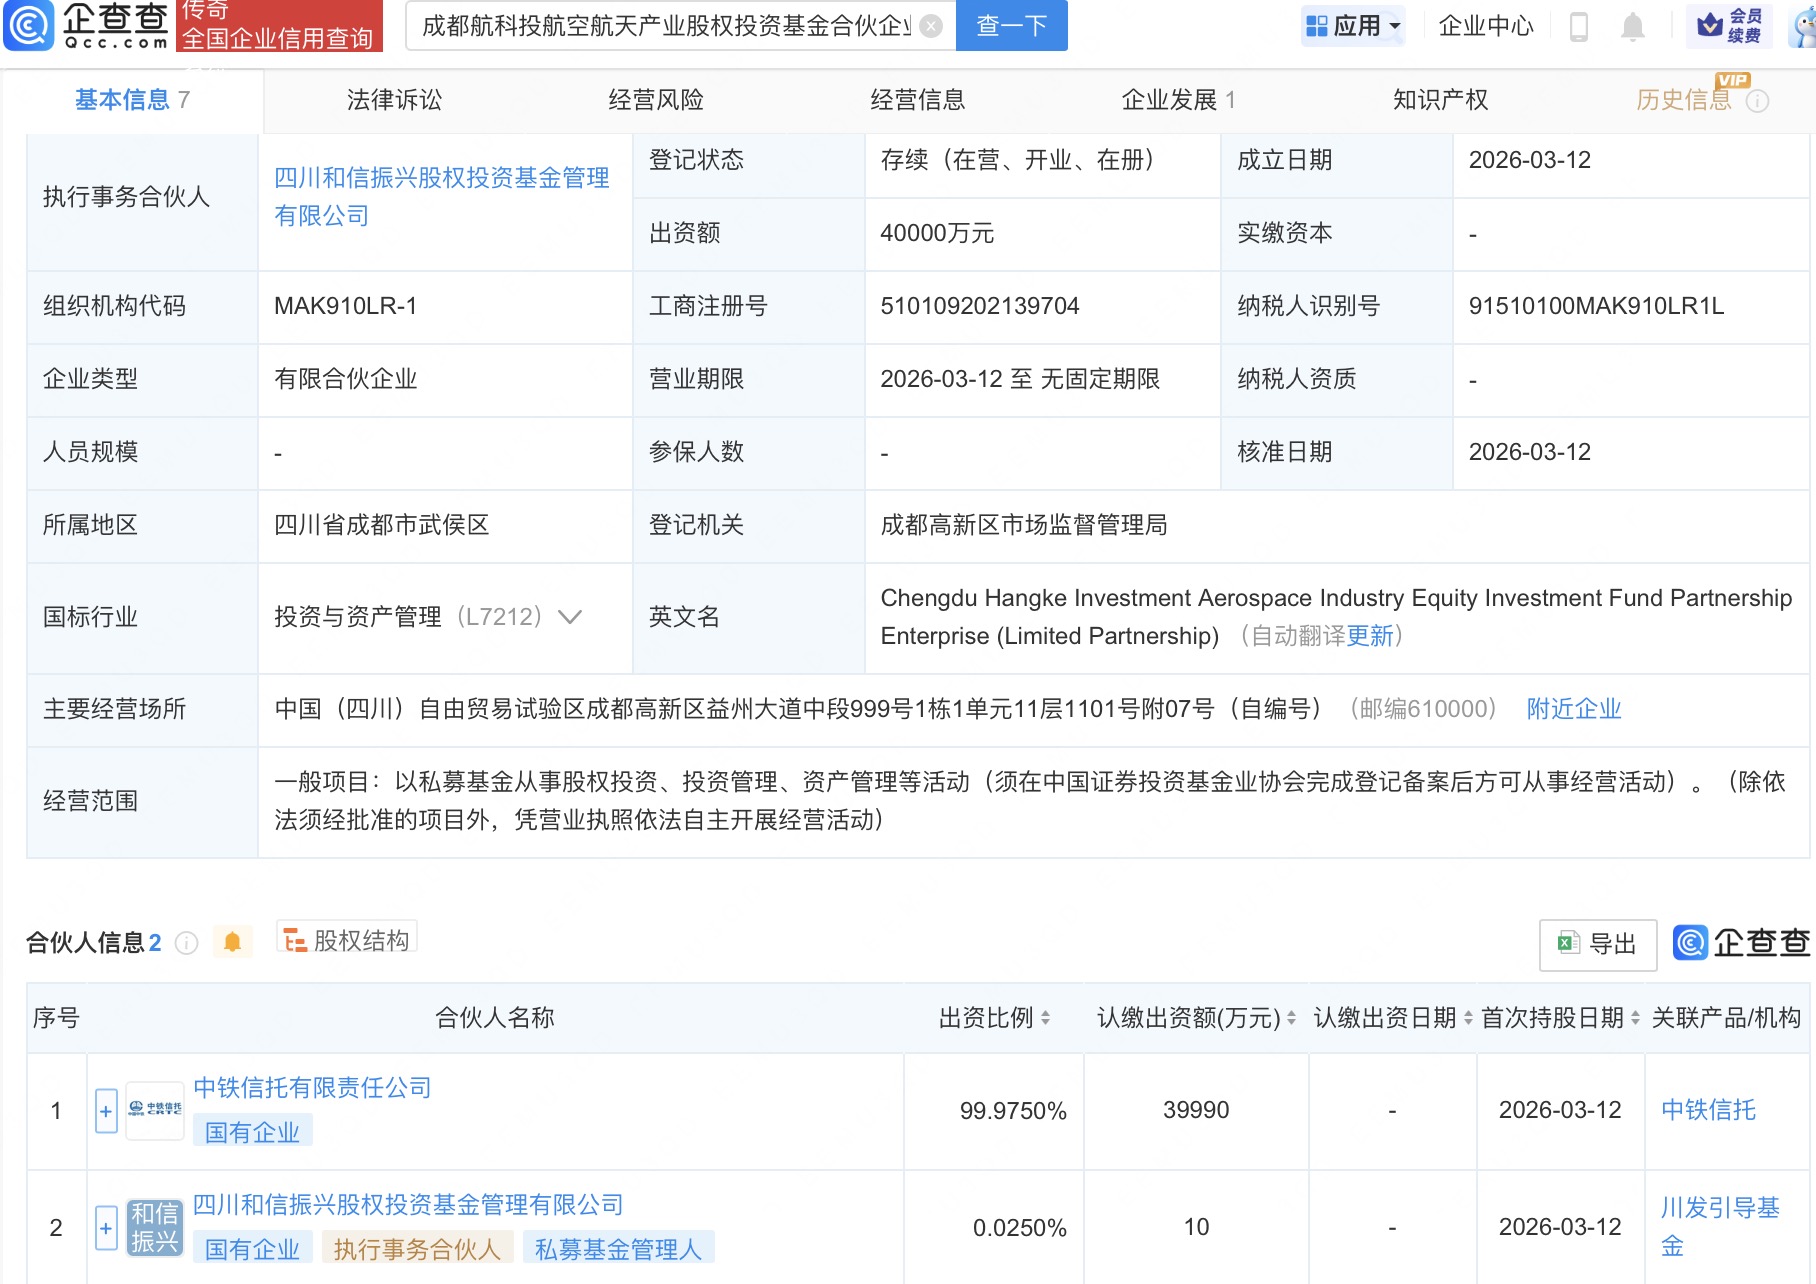Click the 中铁信托 company logo thumbnail

coord(155,1110)
